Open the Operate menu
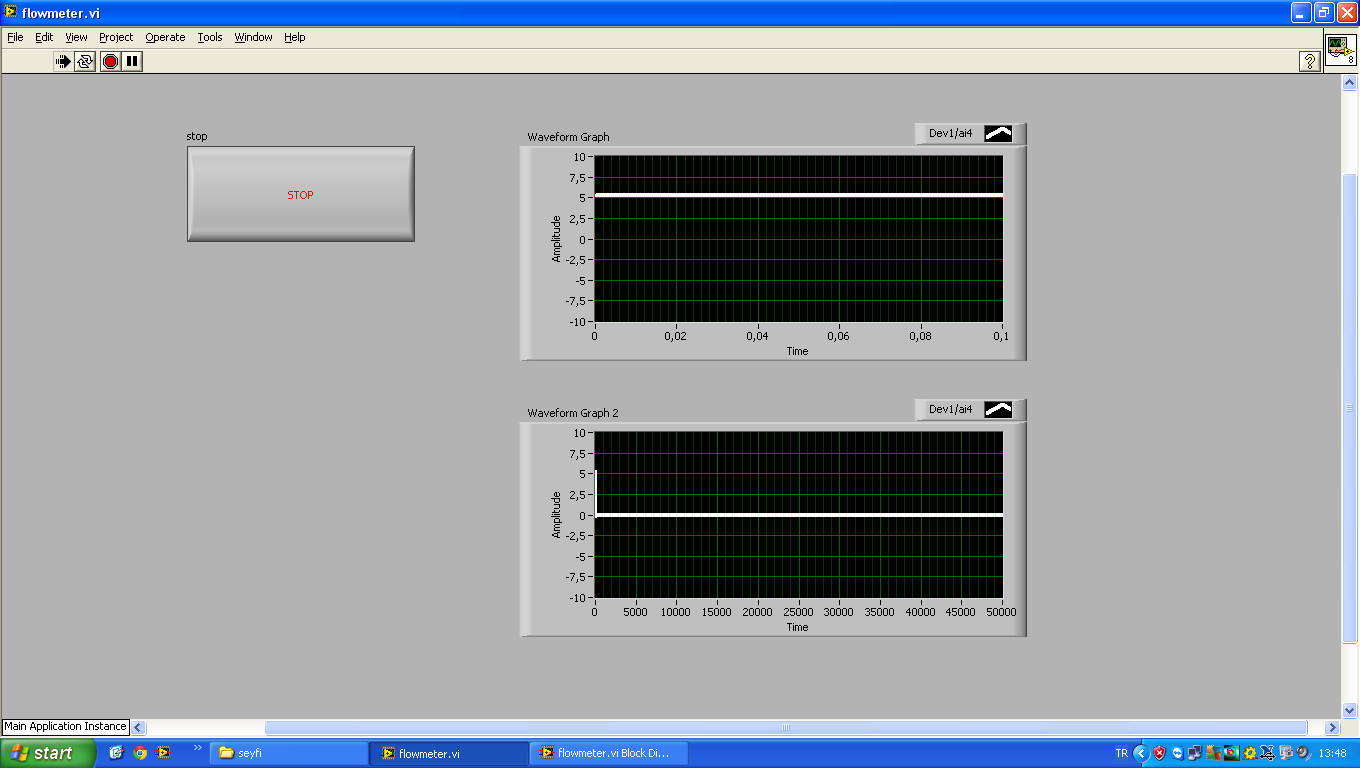Image resolution: width=1360 pixels, height=768 pixels. pyautogui.click(x=165, y=37)
